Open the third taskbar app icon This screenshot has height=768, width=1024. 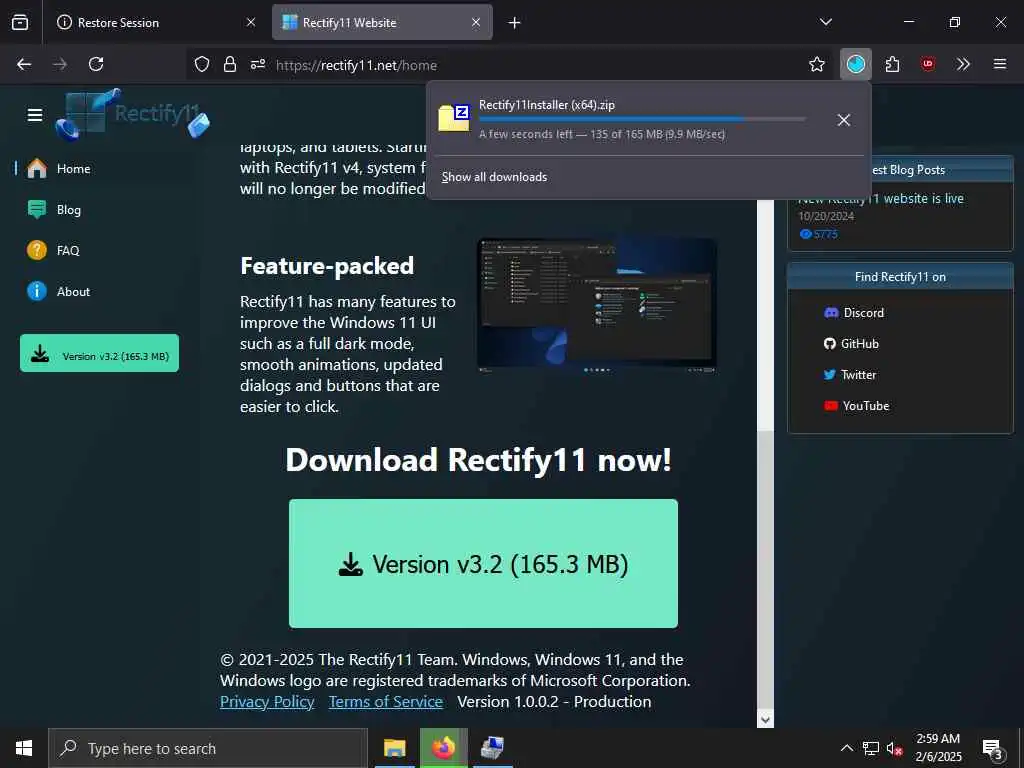click(492, 748)
